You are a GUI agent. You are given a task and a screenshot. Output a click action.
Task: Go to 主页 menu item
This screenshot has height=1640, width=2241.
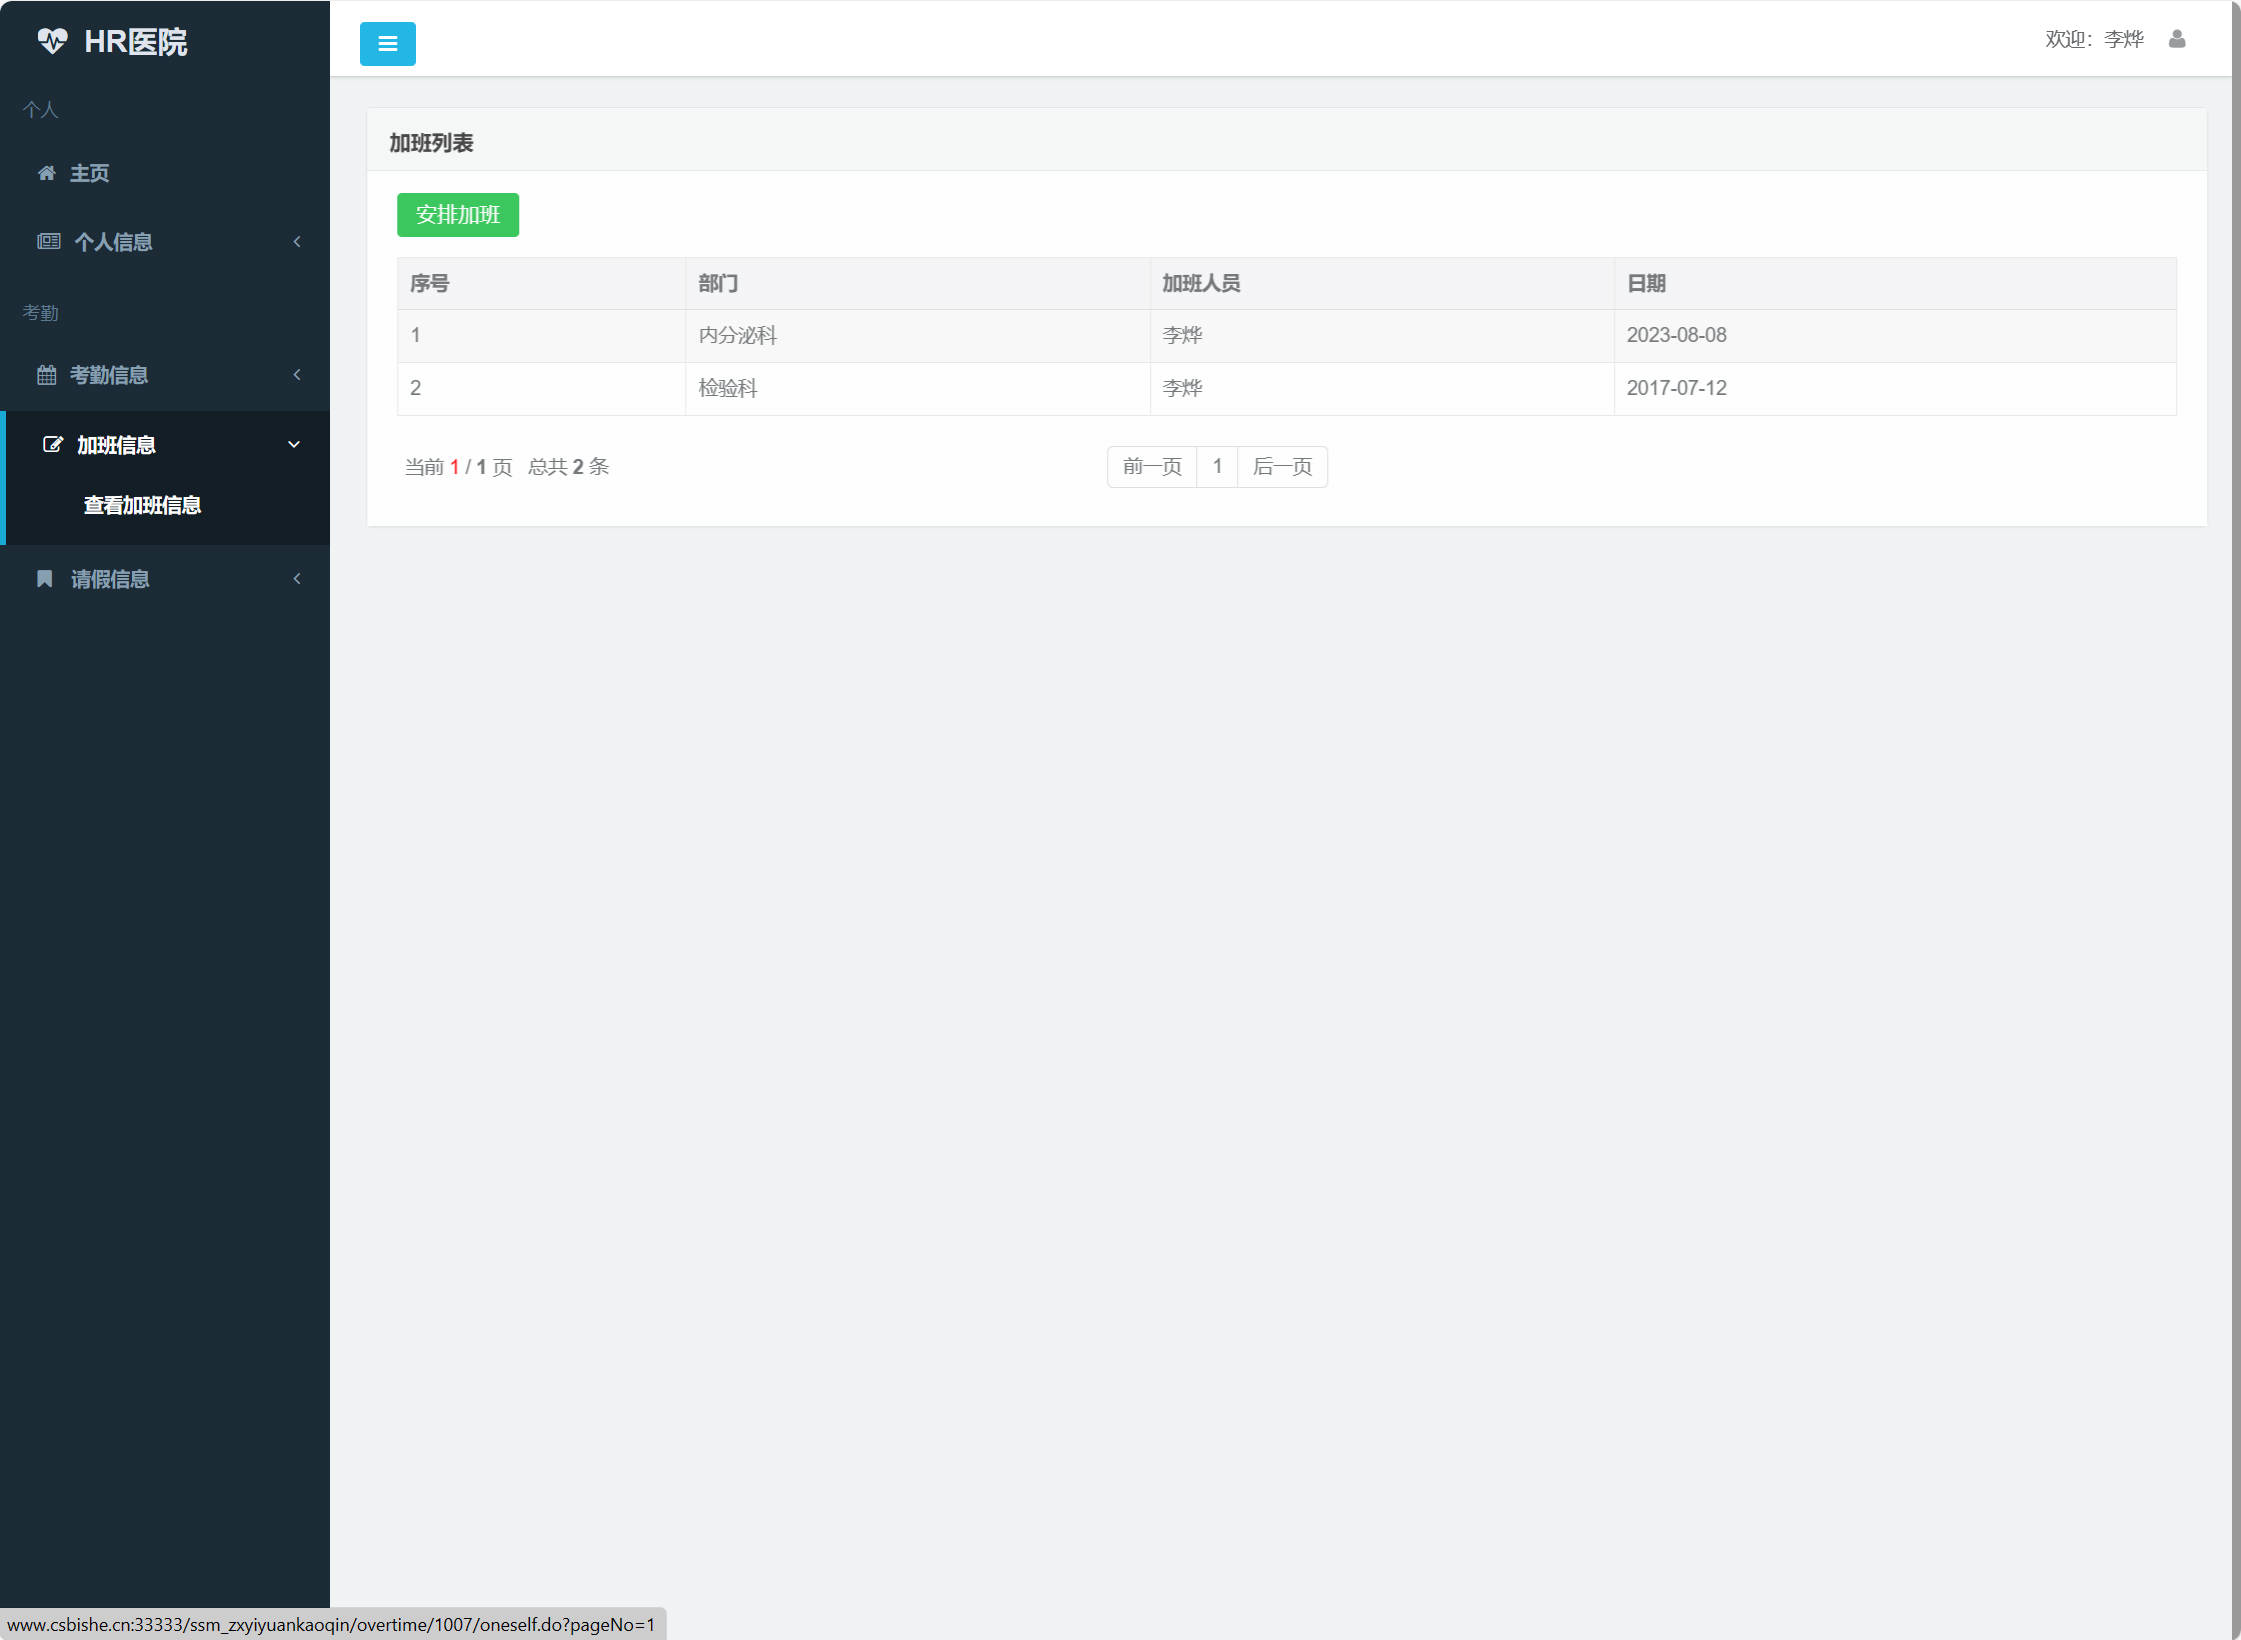pyautogui.click(x=89, y=173)
